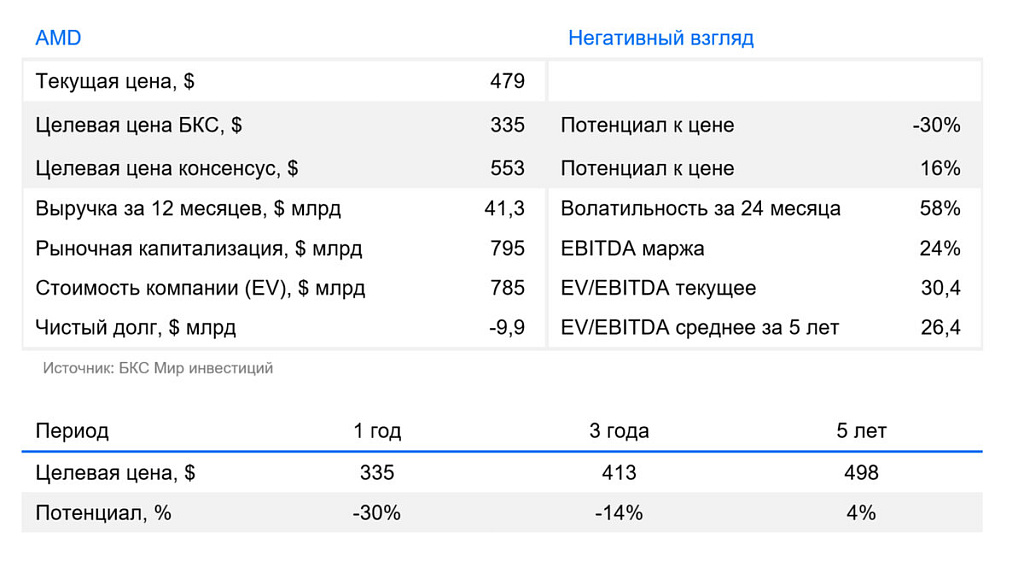Click the Источник: БКС Мир инвестиций caption
The image size is (1024, 579).
(158, 368)
